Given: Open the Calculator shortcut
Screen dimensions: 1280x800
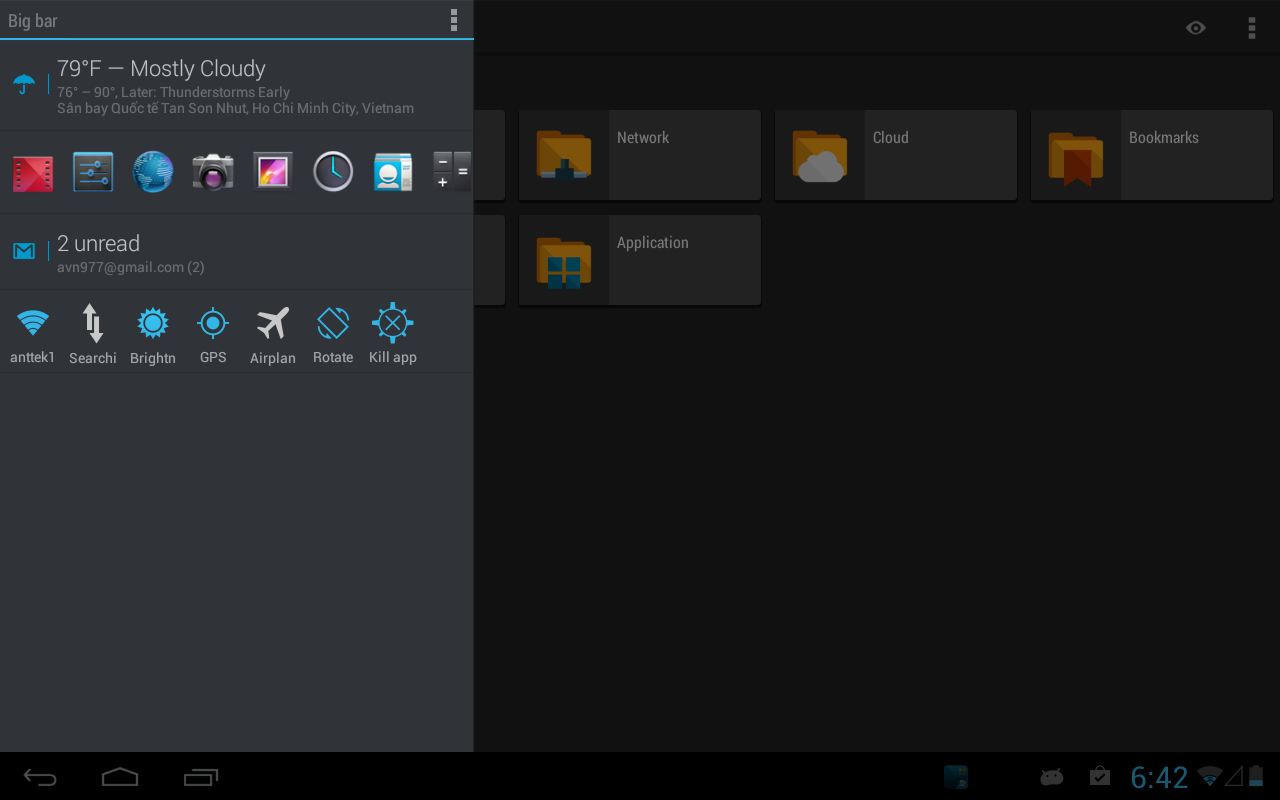Looking at the screenshot, I should [x=452, y=171].
